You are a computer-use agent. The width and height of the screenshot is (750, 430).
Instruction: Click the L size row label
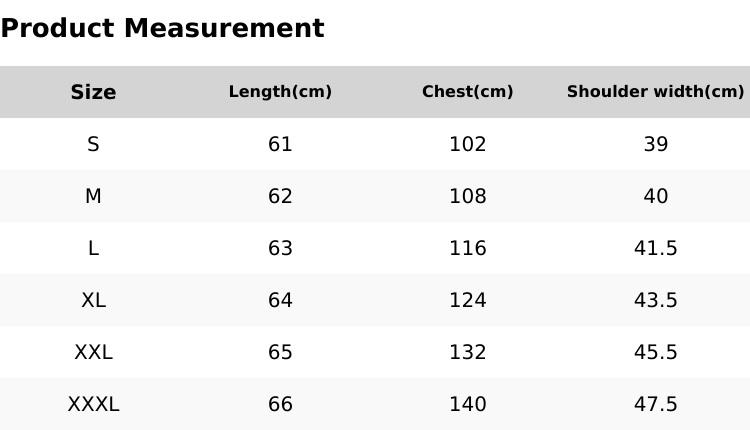[93, 248]
